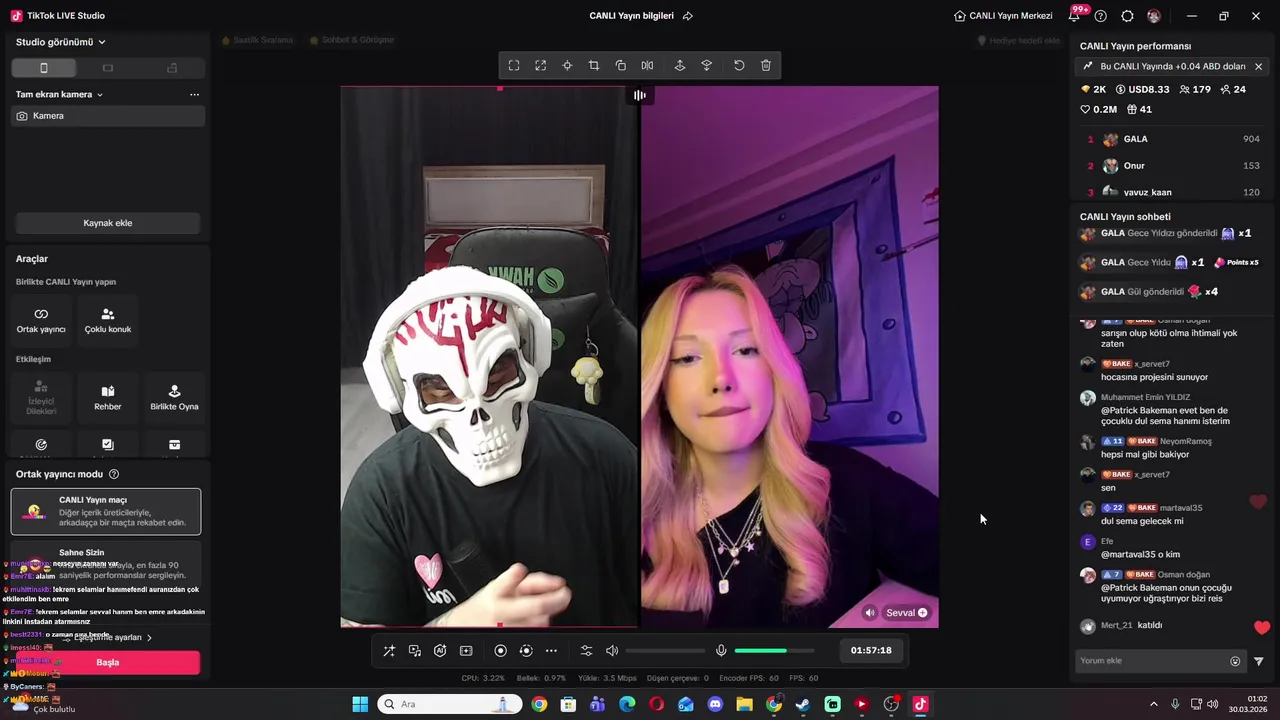The height and width of the screenshot is (720, 1280).
Task: Select the landscape layout mode button
Action: click(x=108, y=68)
